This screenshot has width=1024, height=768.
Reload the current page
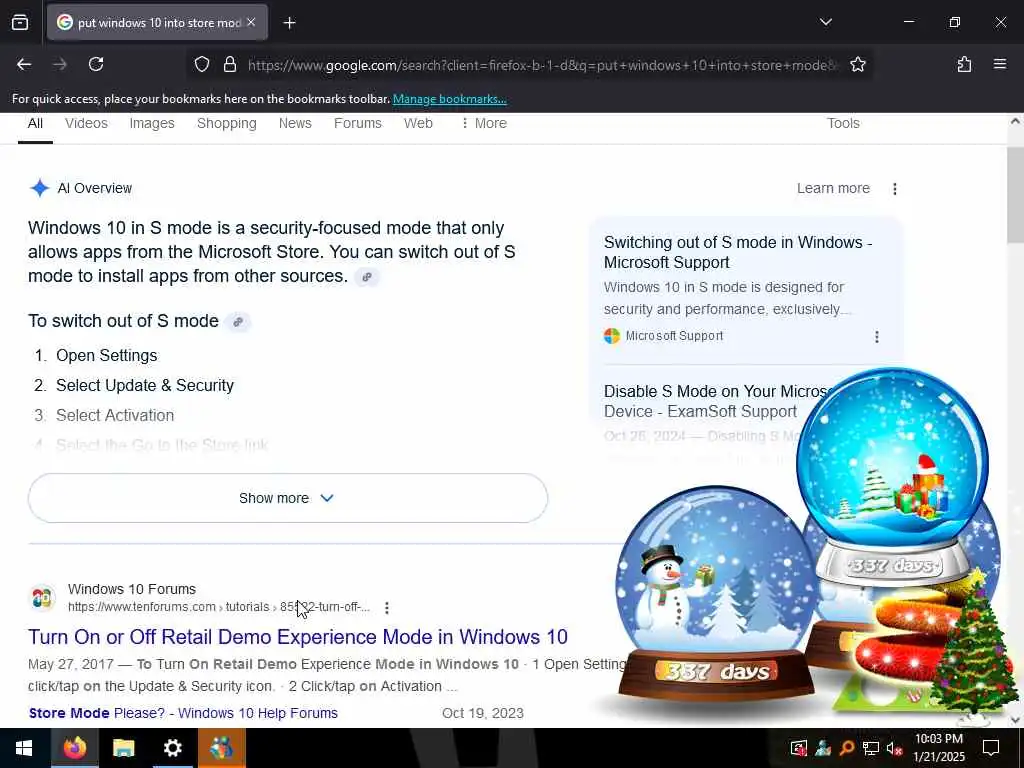pyautogui.click(x=96, y=64)
